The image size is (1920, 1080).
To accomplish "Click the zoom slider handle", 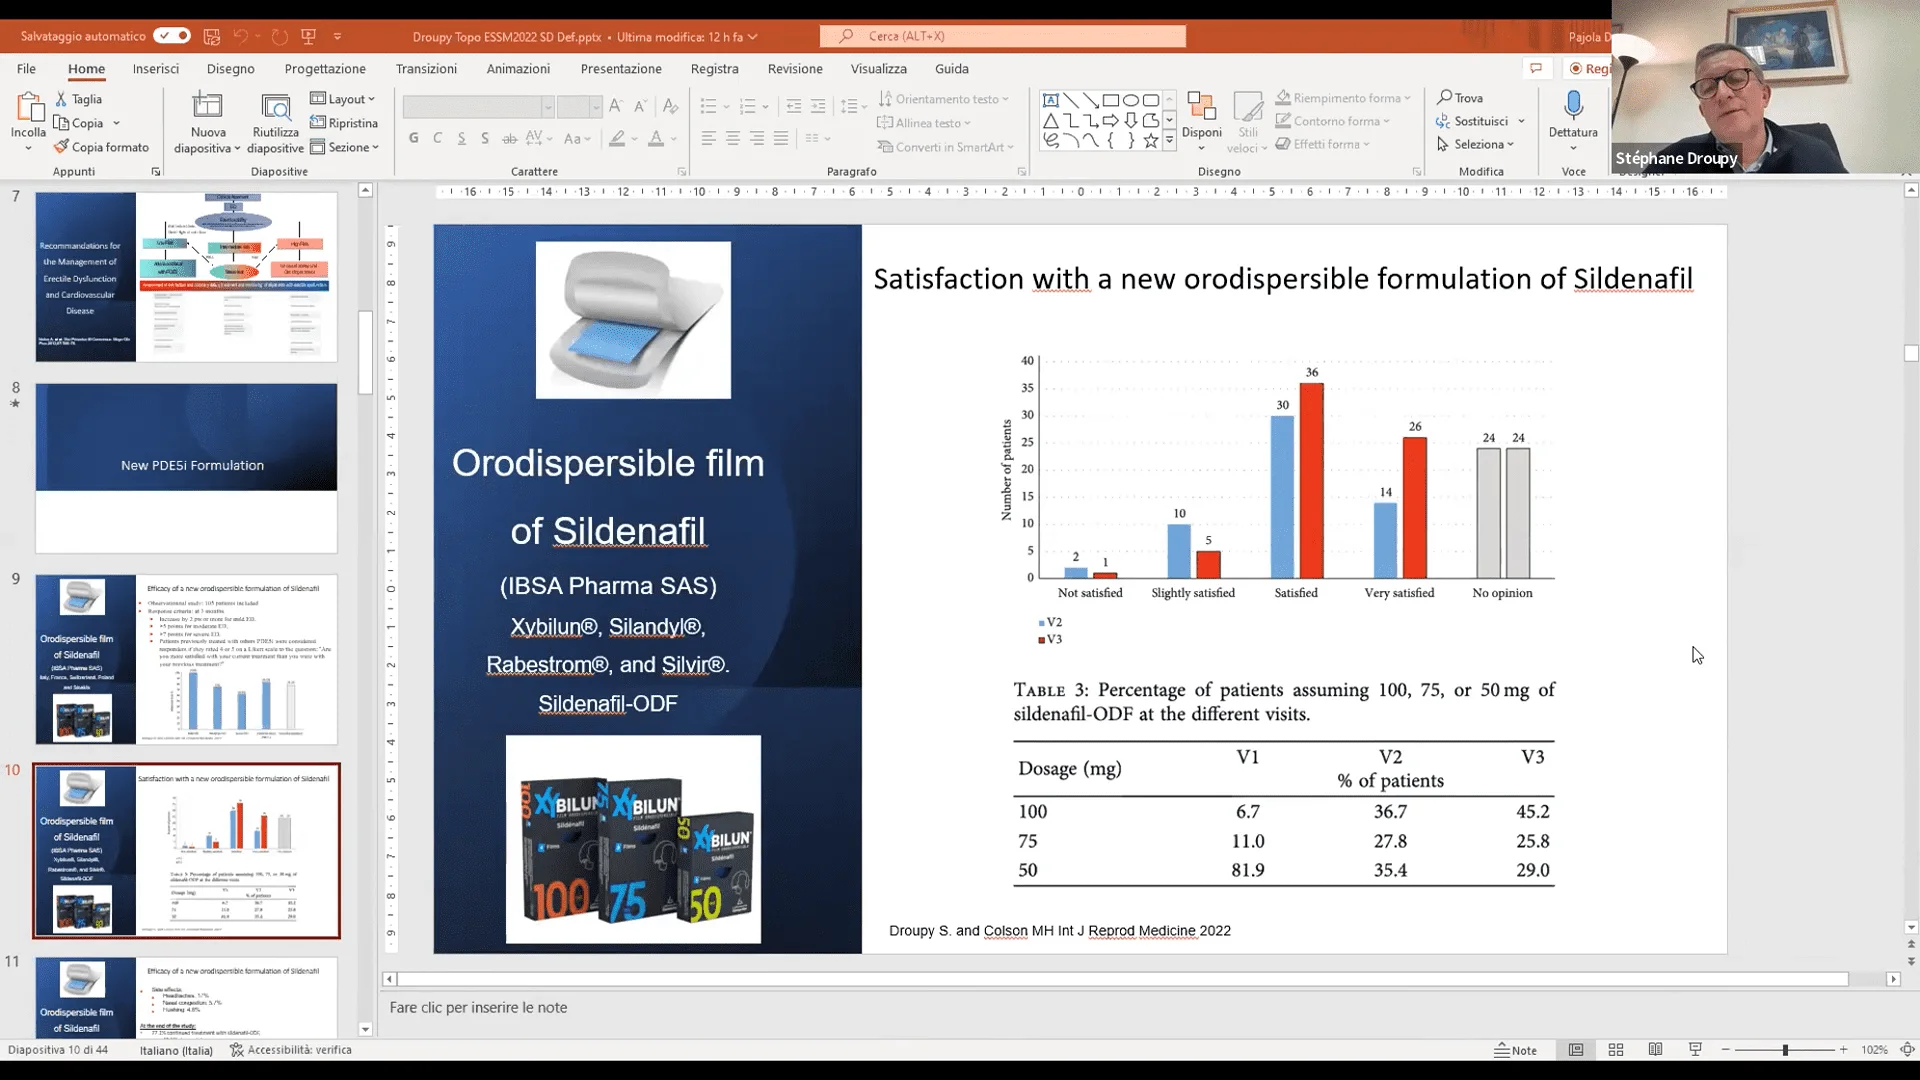I will (x=1785, y=1050).
